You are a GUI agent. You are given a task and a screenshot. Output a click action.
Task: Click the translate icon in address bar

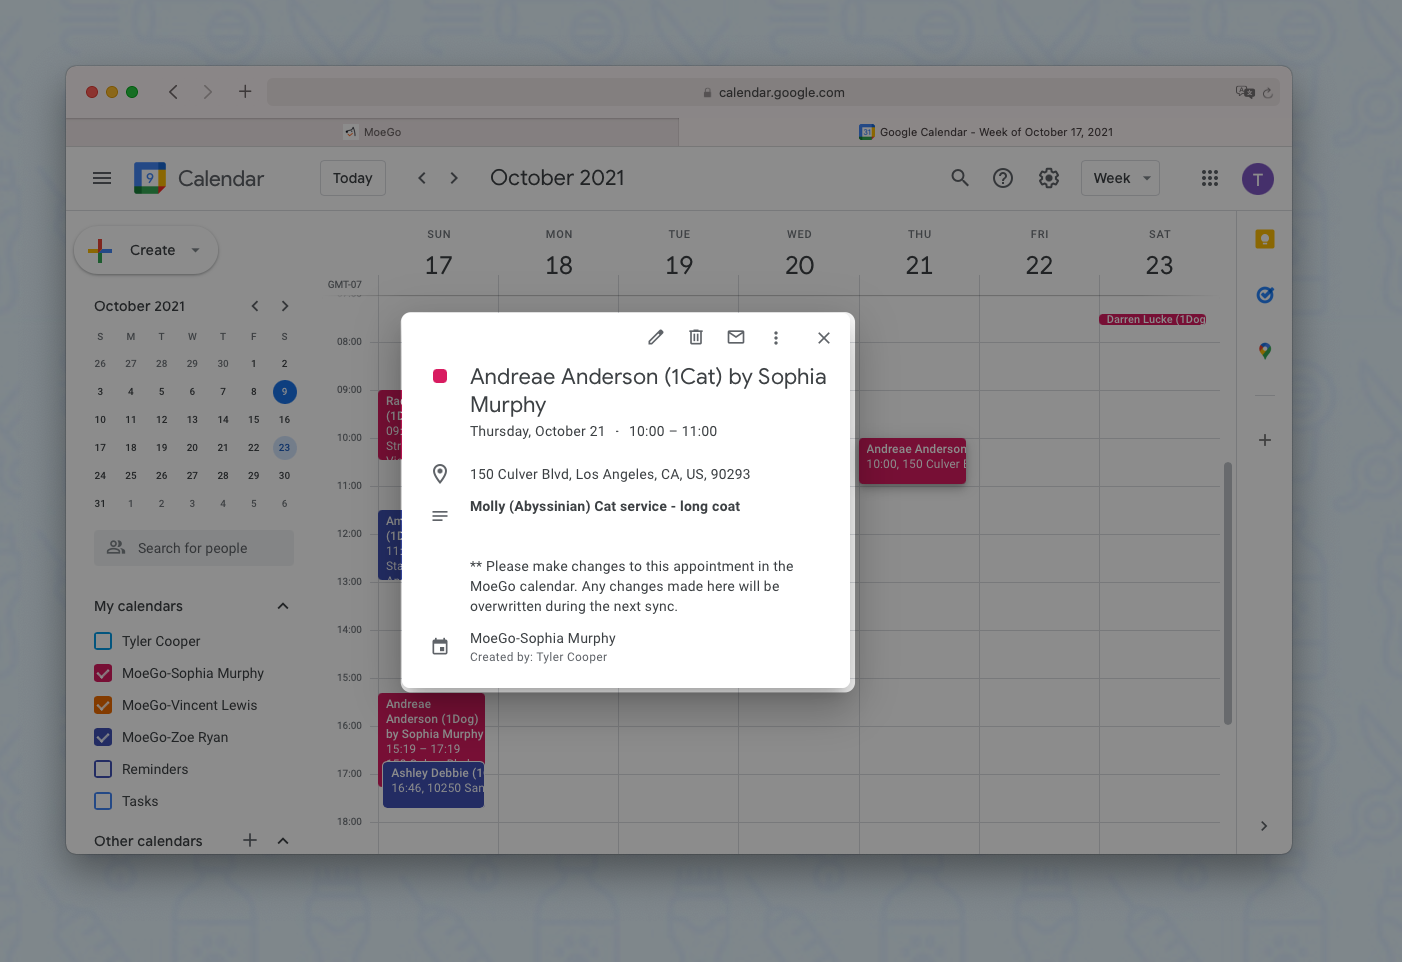(1245, 92)
